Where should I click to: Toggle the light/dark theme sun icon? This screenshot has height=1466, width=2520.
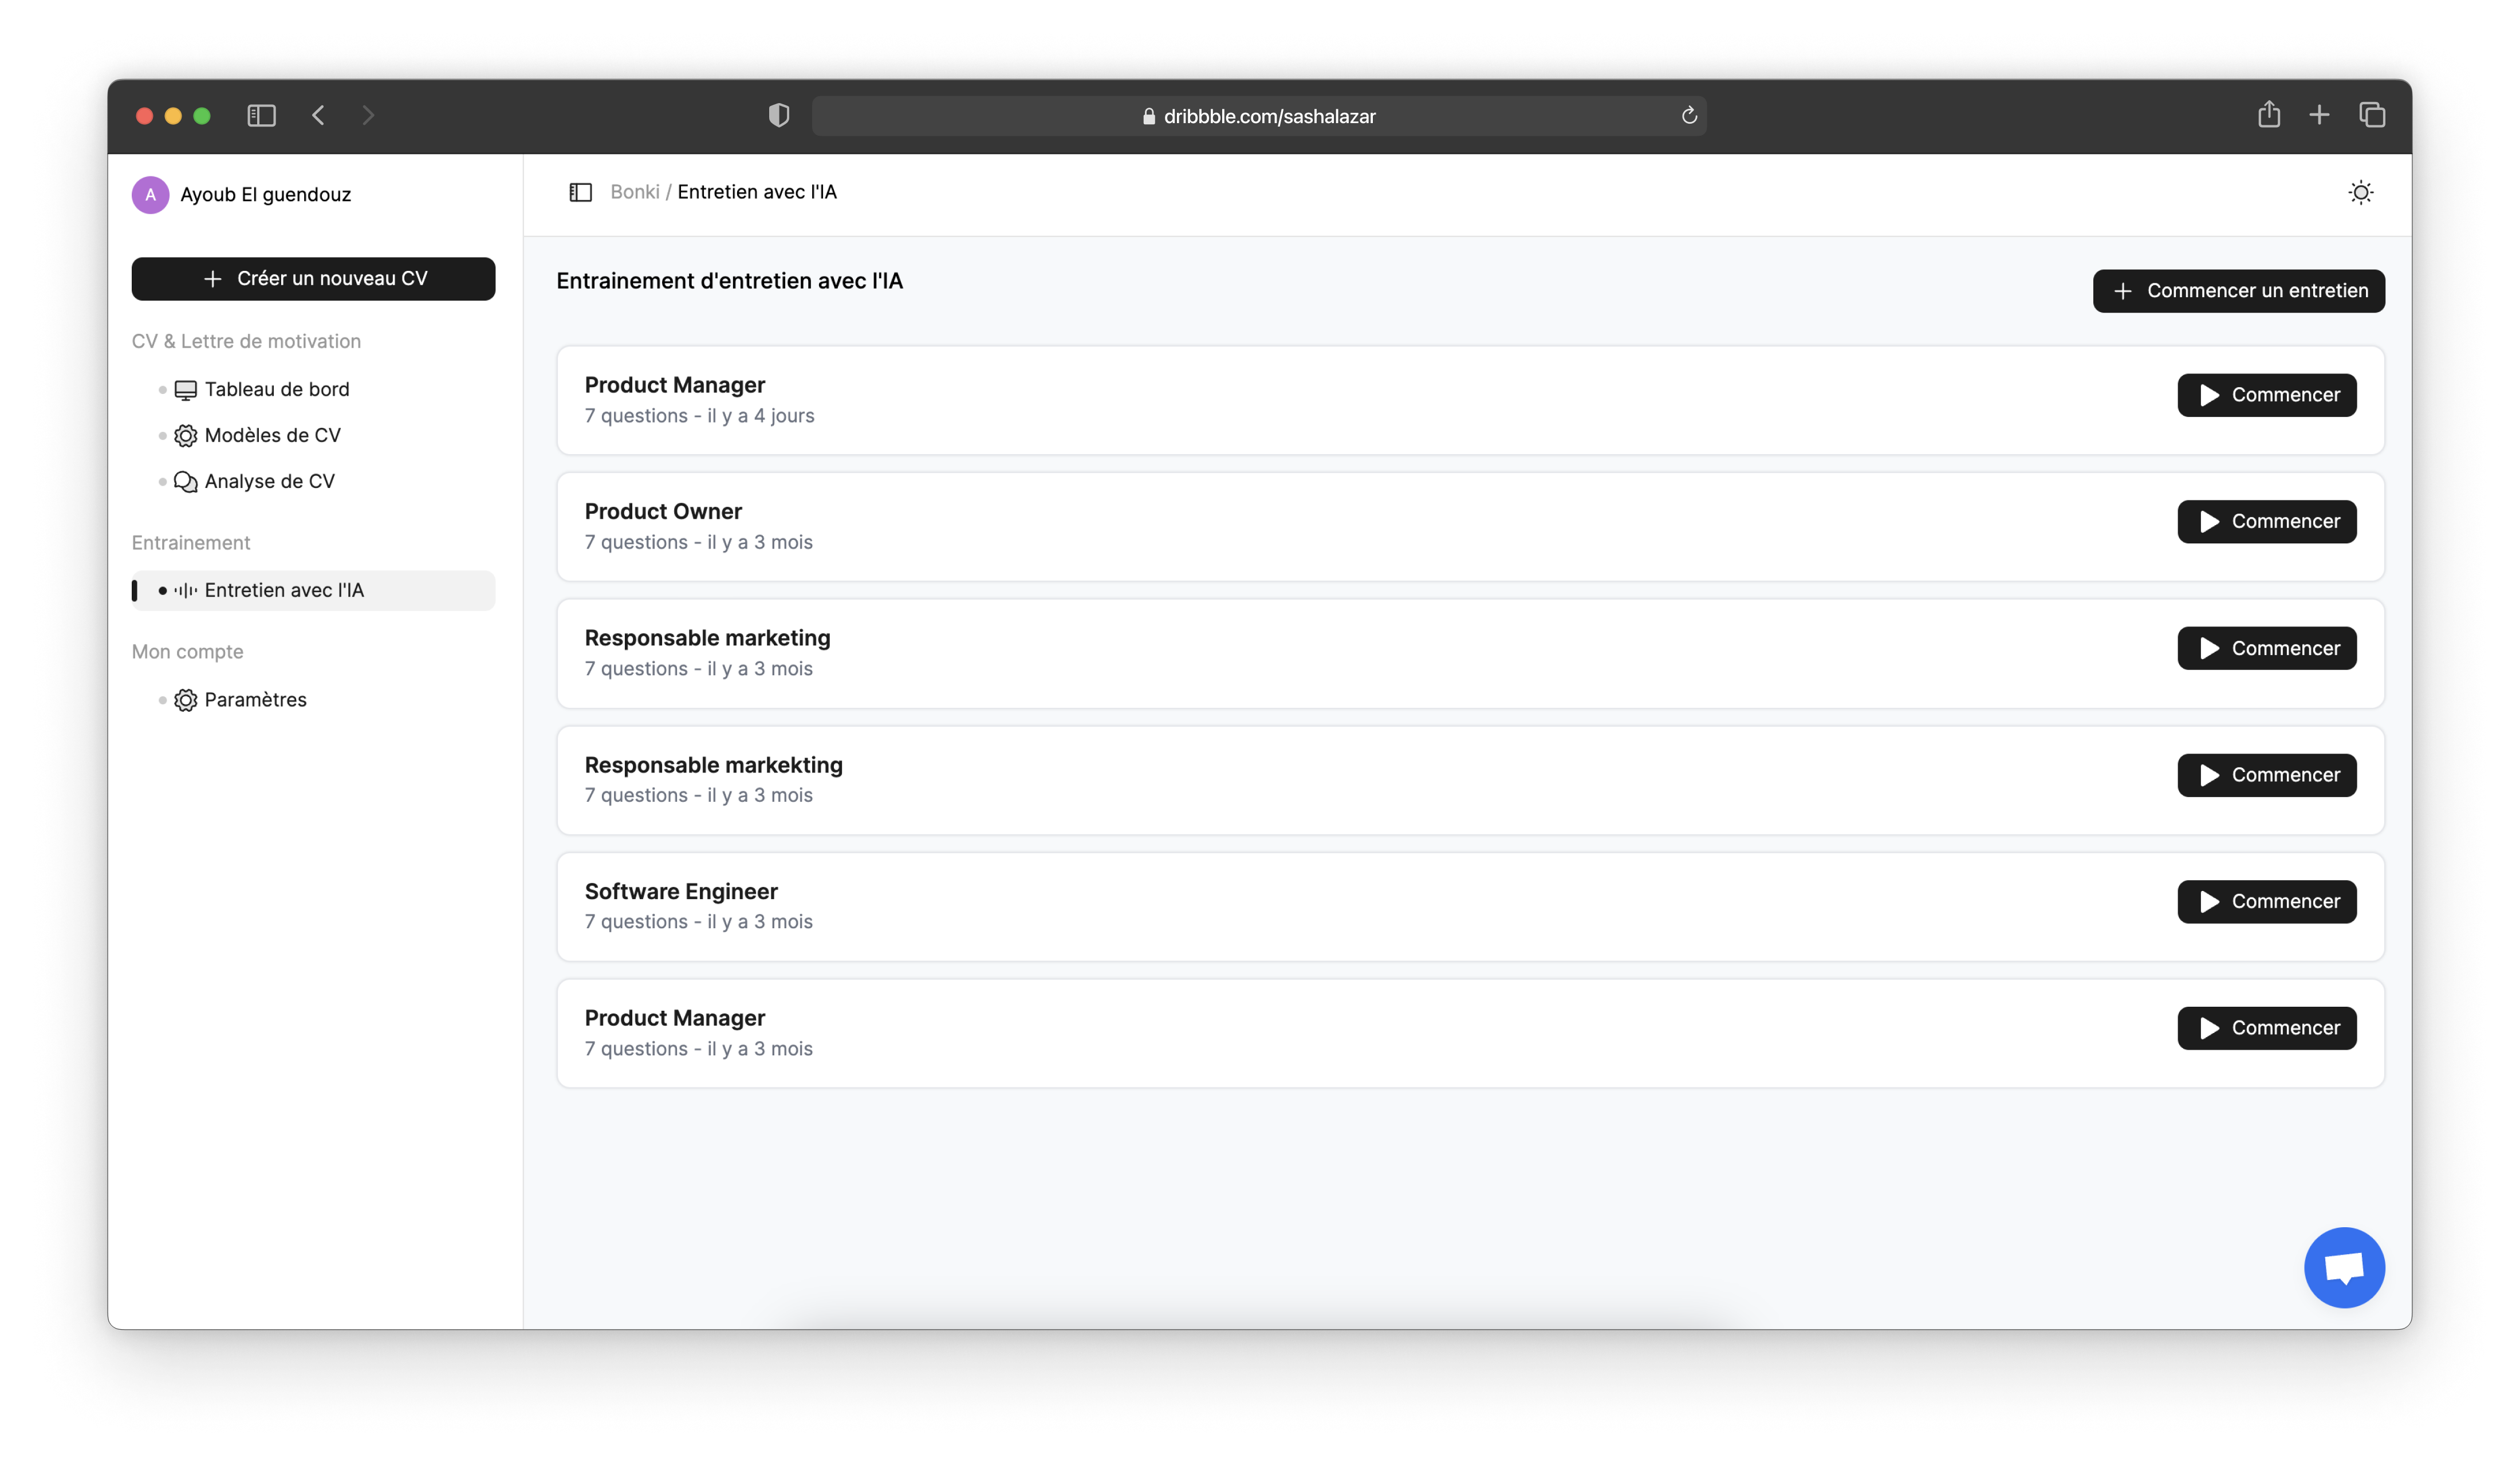click(x=2361, y=193)
